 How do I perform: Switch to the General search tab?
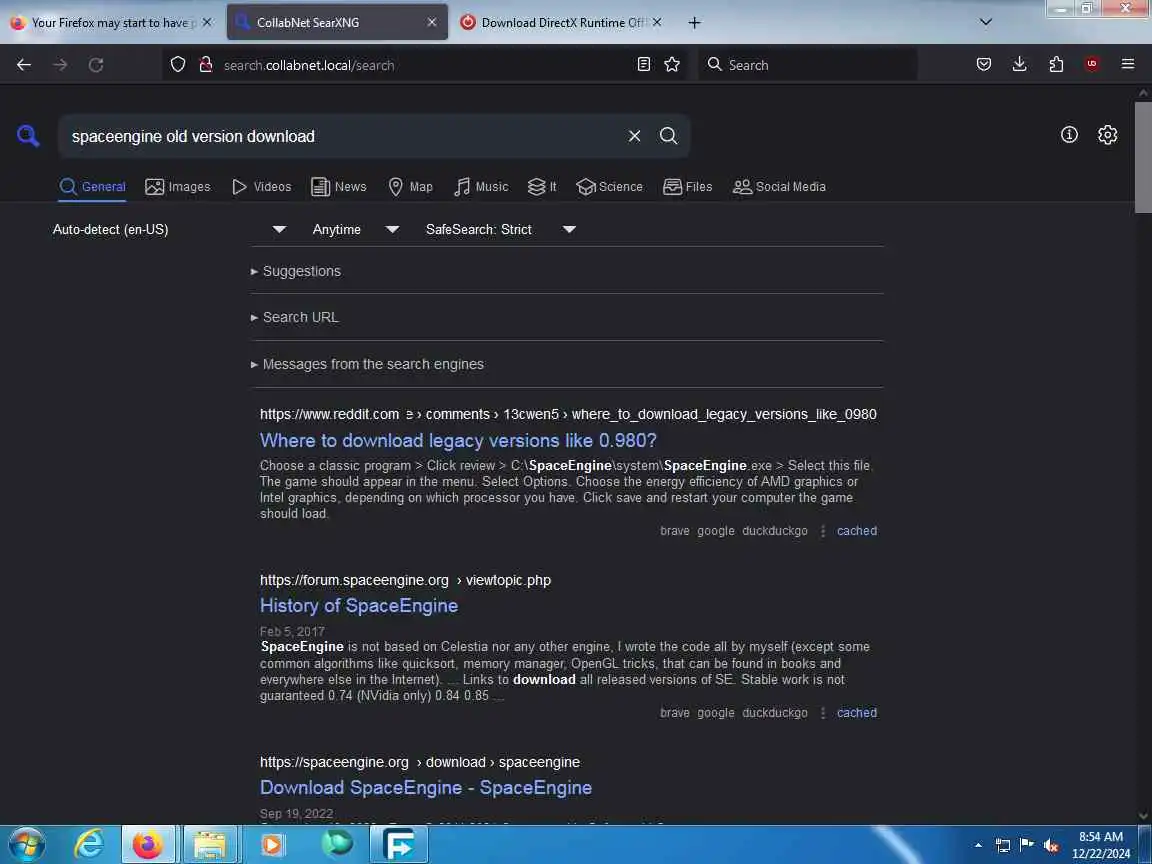click(x=93, y=187)
